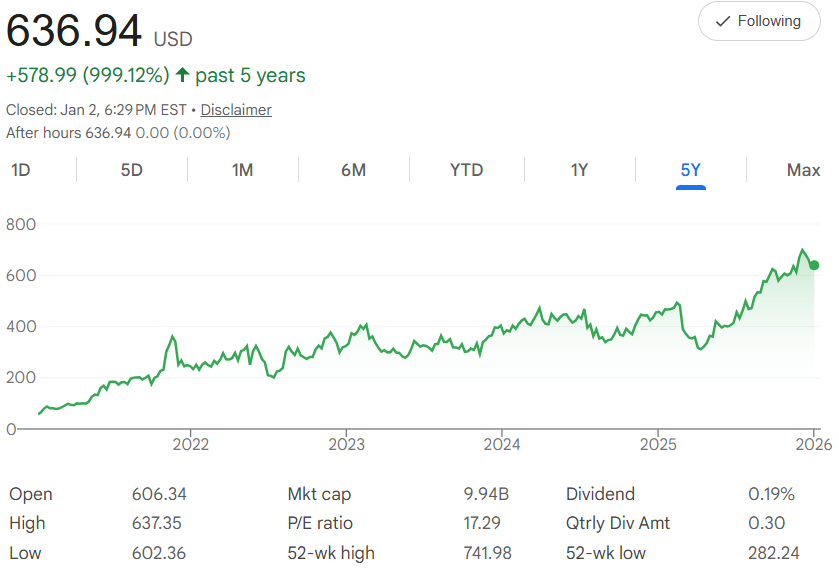Click the green endpoint dot on chart
This screenshot has width=839, height=569.
814,265
